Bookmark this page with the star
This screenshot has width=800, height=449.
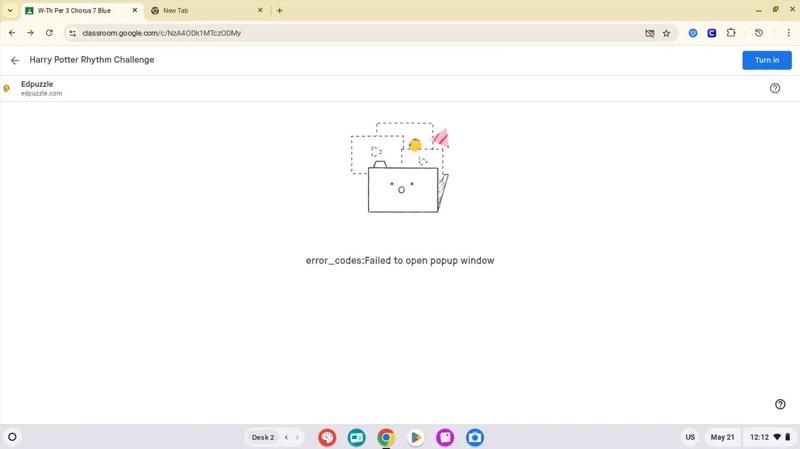point(666,33)
